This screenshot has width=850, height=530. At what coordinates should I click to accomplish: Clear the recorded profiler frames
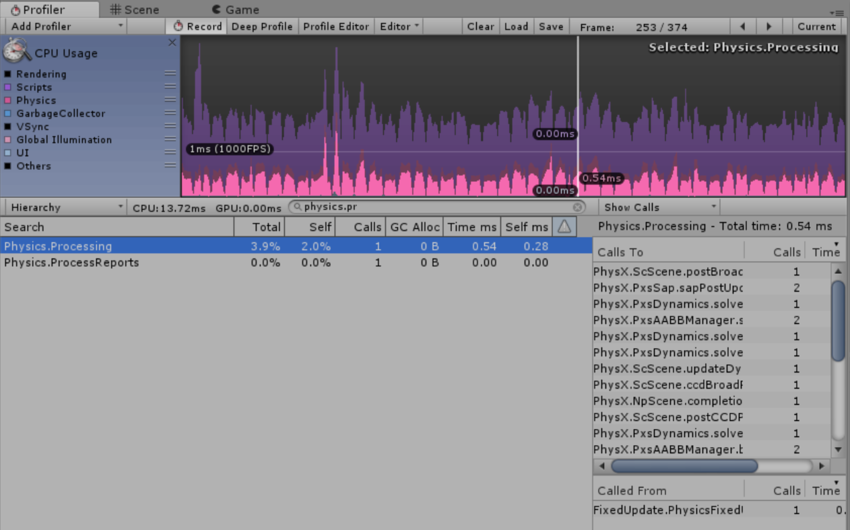(480, 27)
